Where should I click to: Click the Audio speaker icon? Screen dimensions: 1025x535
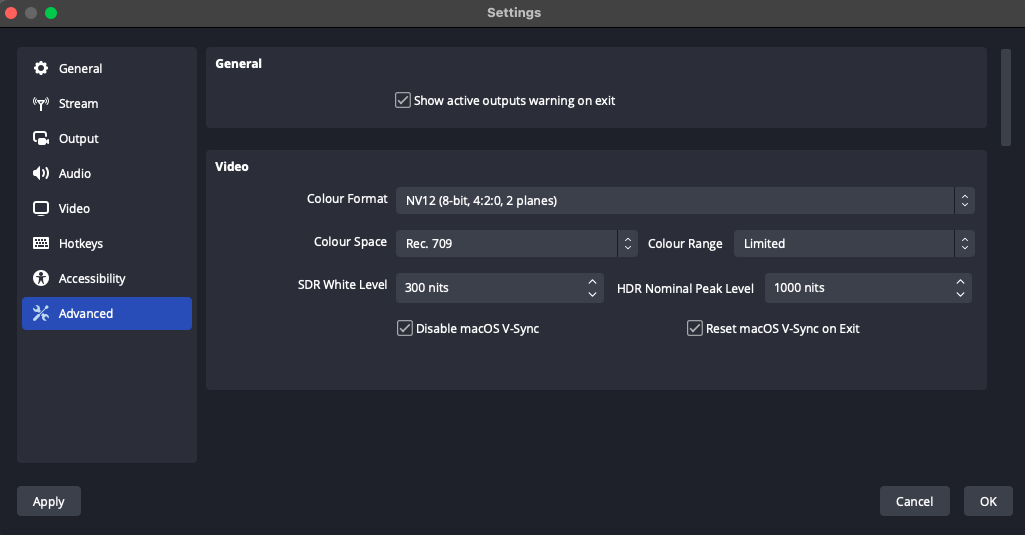tap(41, 174)
